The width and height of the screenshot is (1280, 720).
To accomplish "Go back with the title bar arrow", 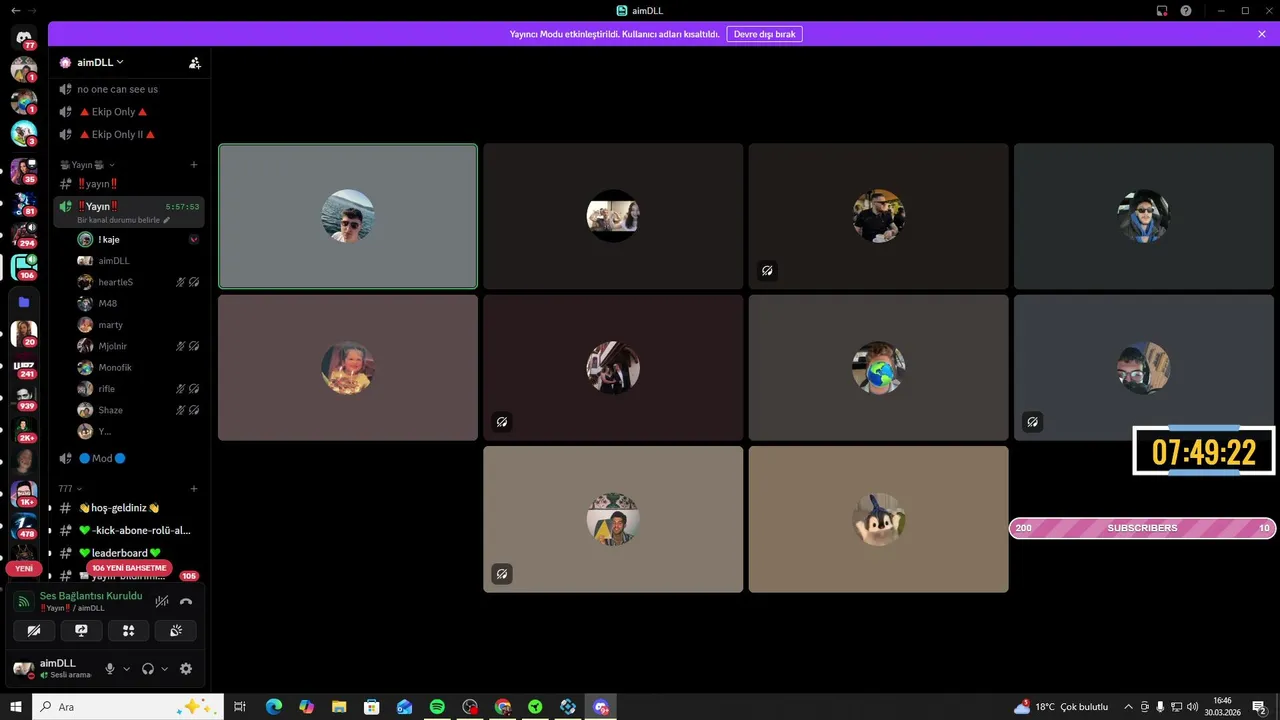I will click(15, 10).
